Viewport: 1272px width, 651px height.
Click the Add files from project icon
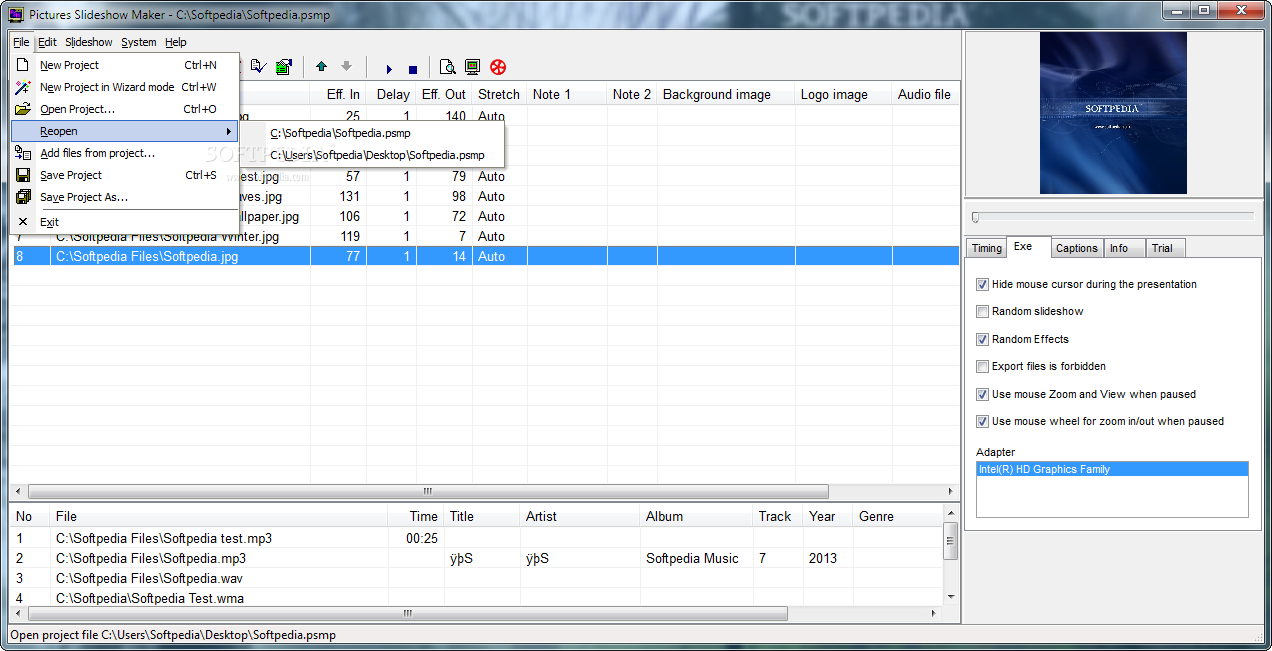23,153
